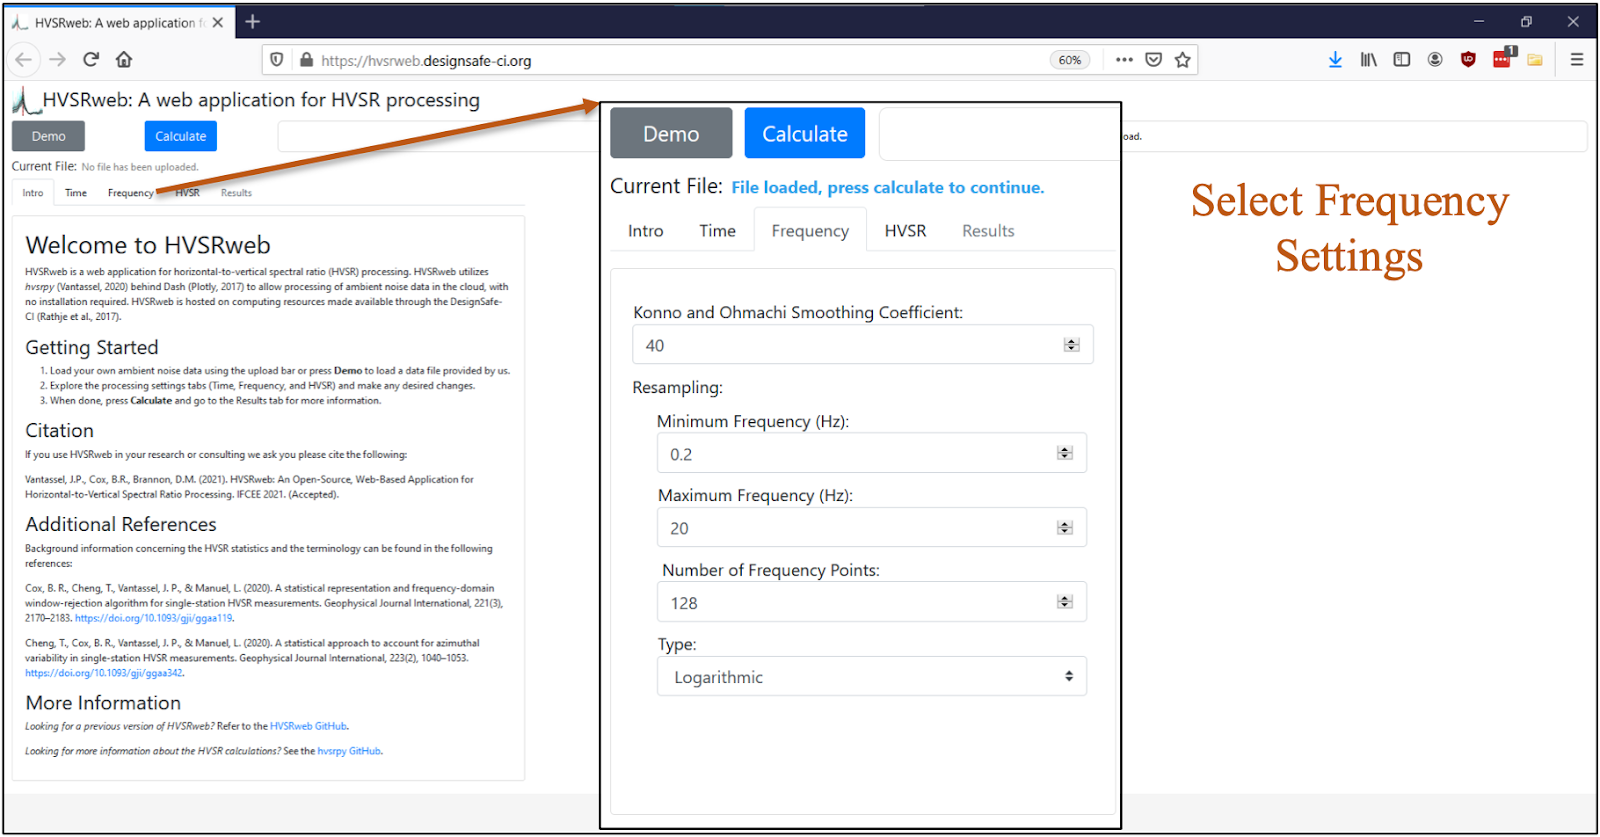Open the Type dropdown set to Logarithmic
Viewport: 1600px width, 837px height.
(x=871, y=677)
